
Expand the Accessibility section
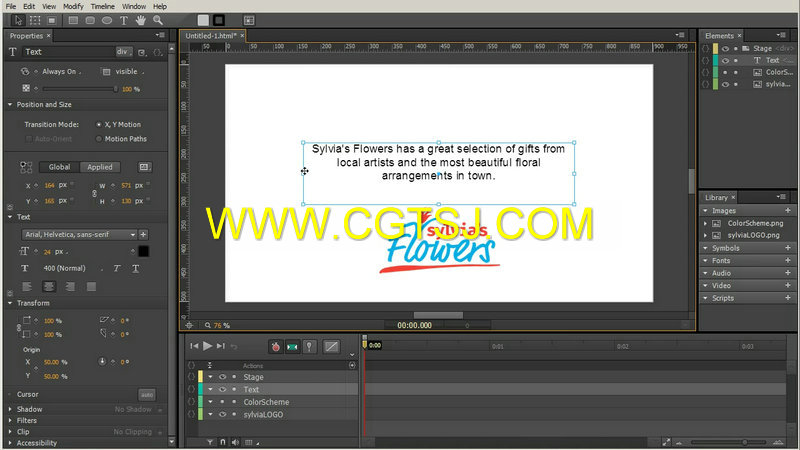10,443
